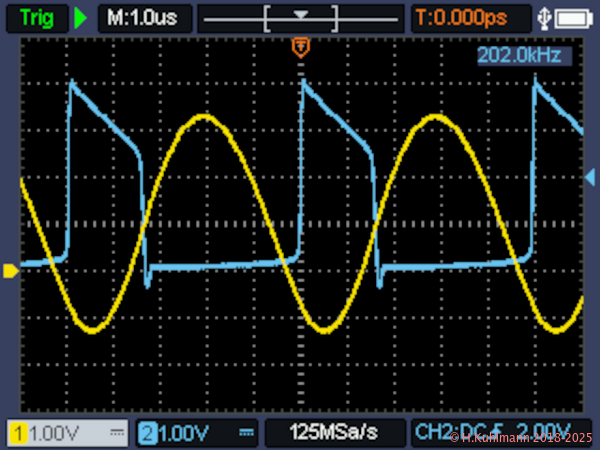Click the memory window position bar
Viewport: 600px width, 450px height.
[x=301, y=18]
